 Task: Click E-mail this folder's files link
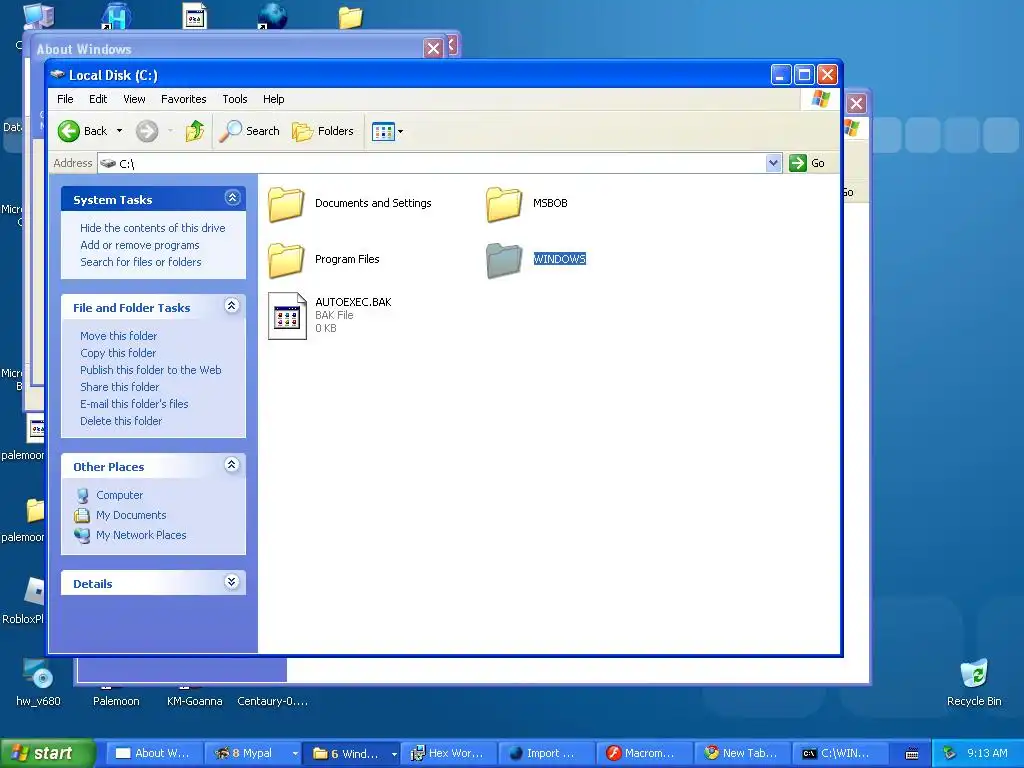coord(134,404)
